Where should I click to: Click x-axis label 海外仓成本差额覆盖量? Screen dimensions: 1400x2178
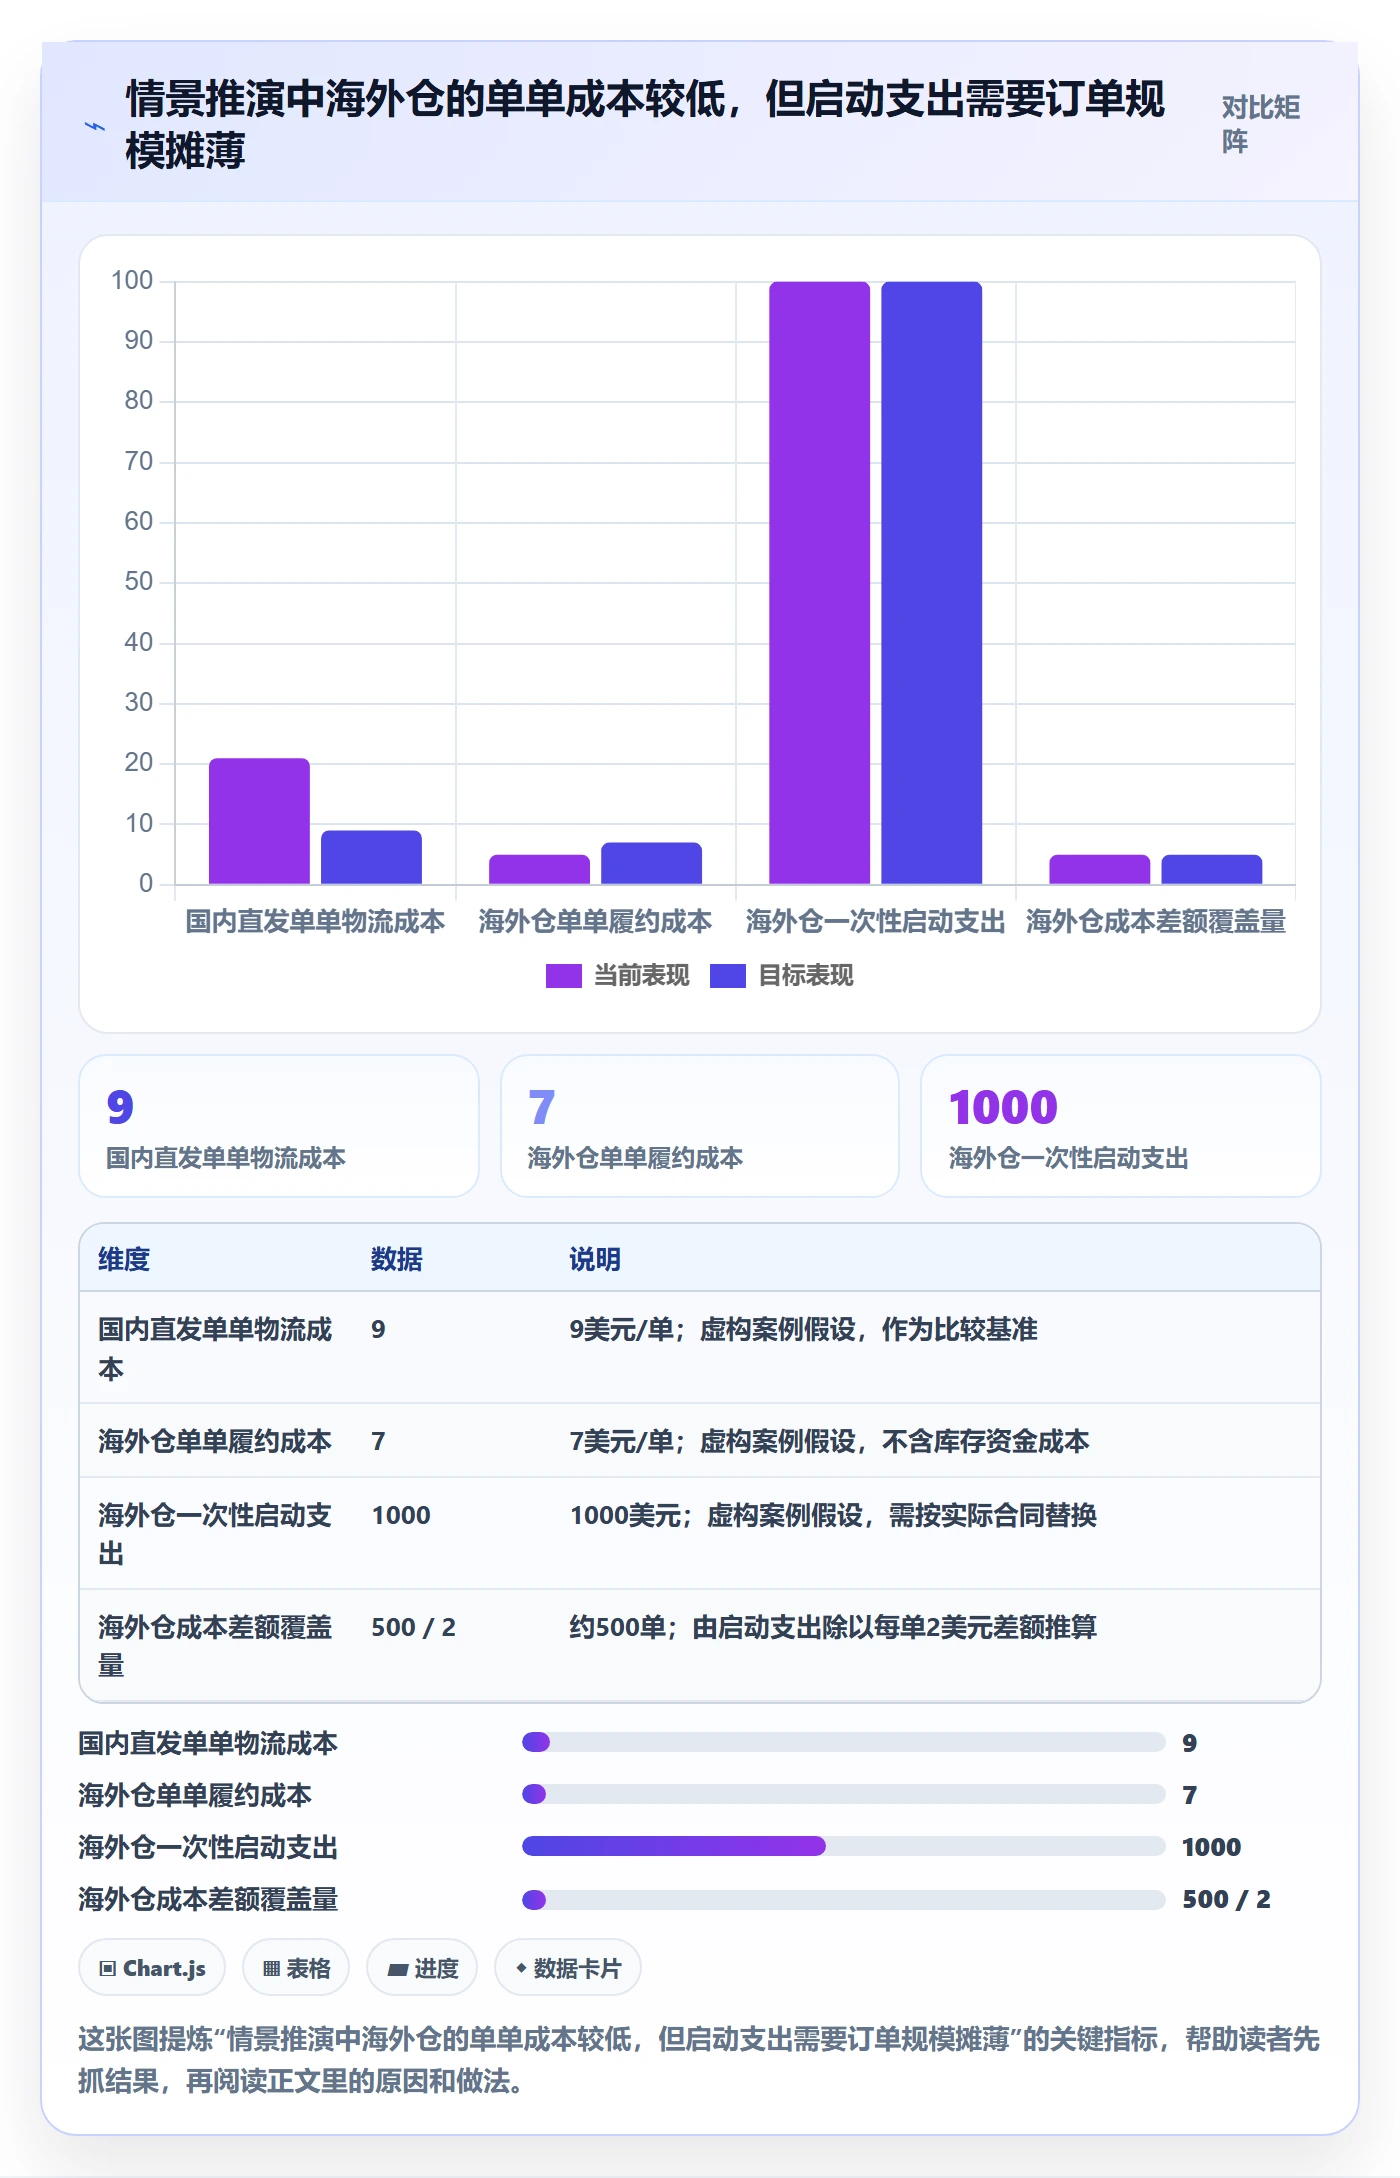point(1156,921)
